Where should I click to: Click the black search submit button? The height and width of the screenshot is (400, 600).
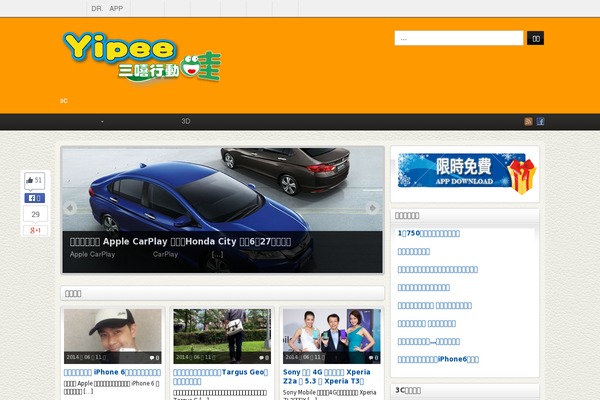tap(535, 38)
